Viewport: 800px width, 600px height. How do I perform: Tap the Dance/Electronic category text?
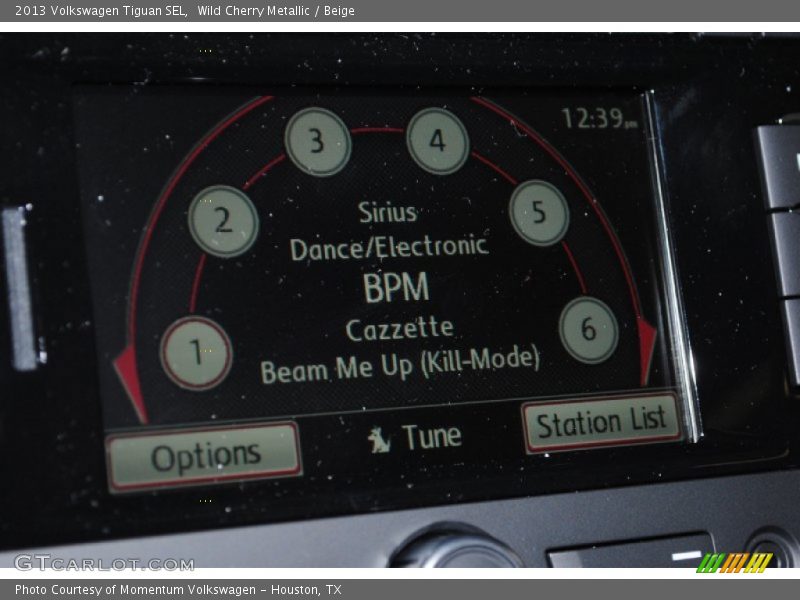(389, 247)
